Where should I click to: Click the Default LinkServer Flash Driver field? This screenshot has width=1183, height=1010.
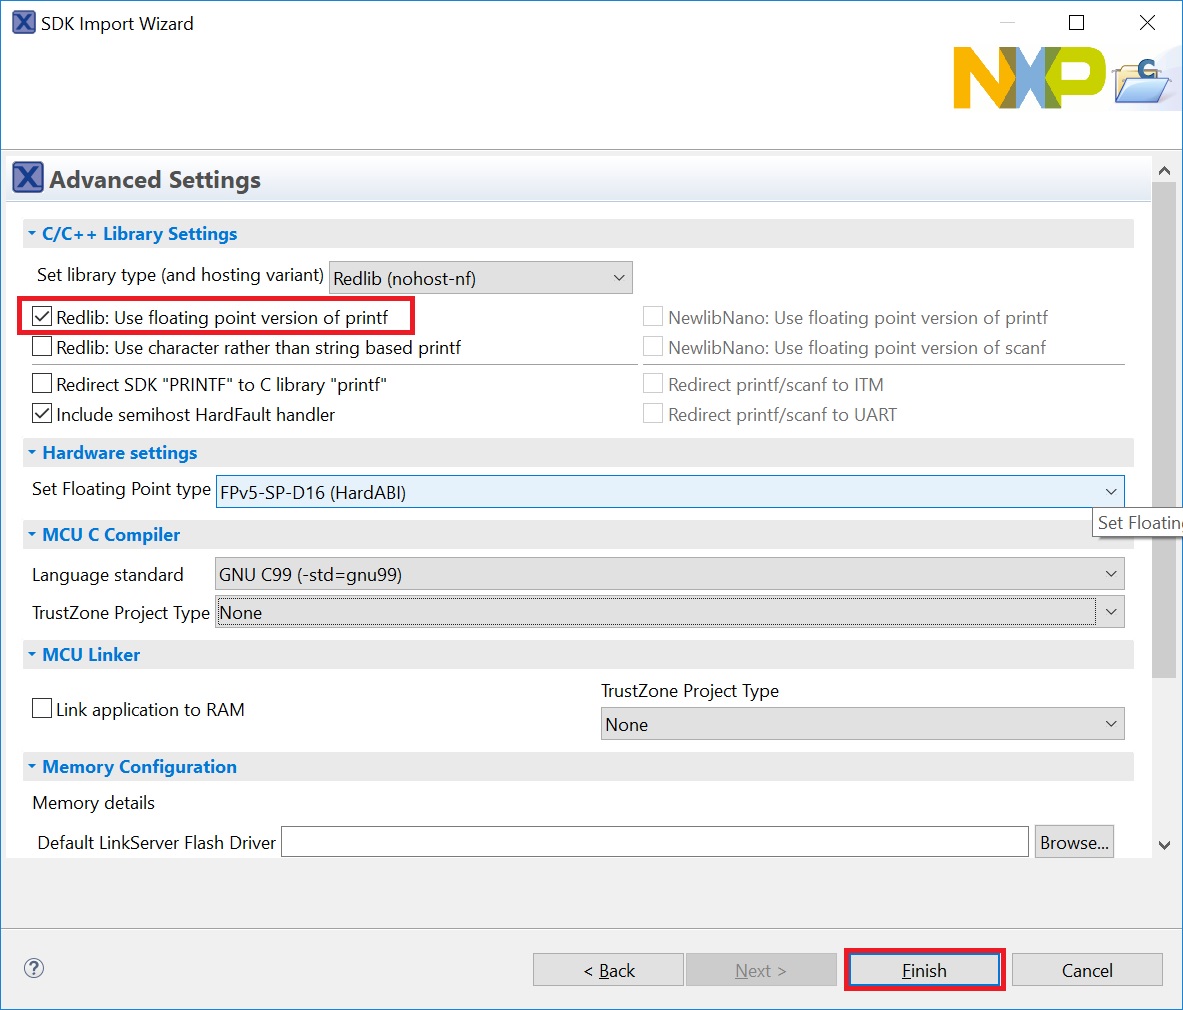tap(654, 842)
